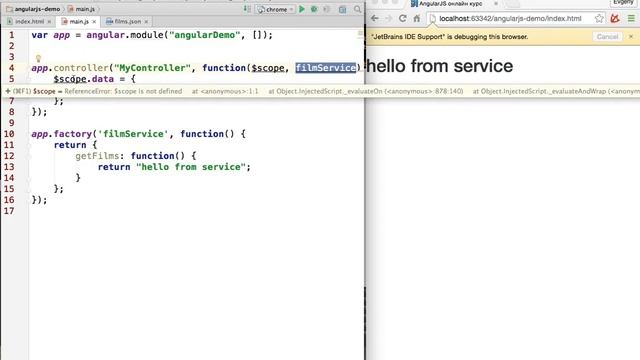Open Chrome home page icon

pyautogui.click(x=417, y=18)
